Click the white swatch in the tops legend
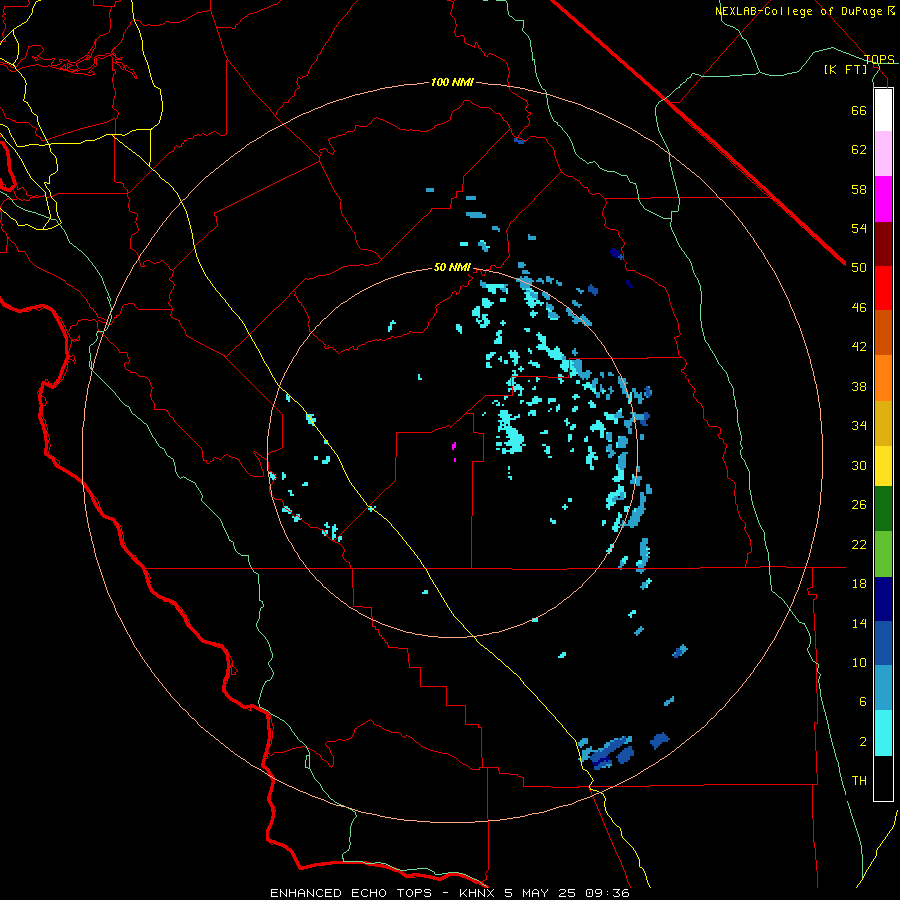The image size is (900, 900). point(883,110)
